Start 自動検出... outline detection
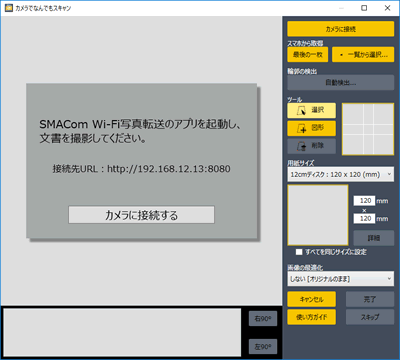 tap(340, 82)
